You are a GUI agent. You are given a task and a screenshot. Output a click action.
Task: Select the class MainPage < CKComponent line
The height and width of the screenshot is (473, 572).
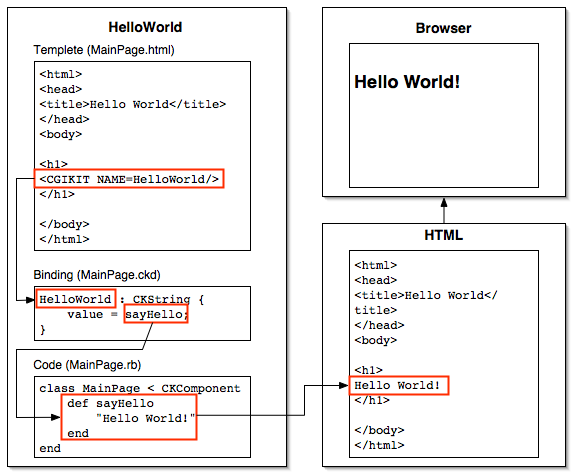140,388
